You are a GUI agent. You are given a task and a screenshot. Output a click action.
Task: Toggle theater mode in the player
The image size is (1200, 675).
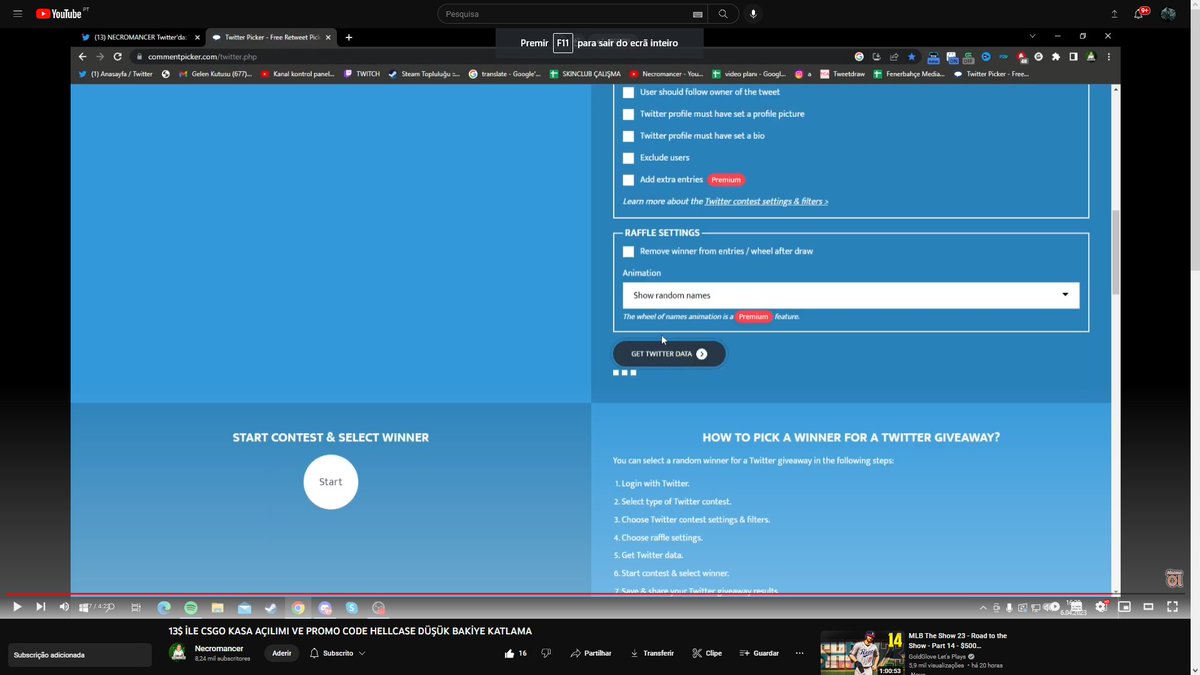point(1149,607)
